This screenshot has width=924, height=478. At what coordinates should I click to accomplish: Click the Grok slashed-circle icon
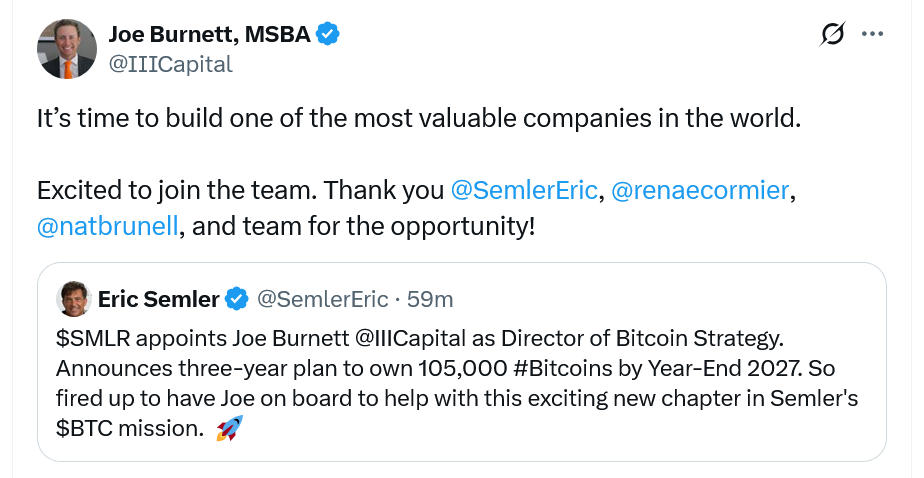832,35
